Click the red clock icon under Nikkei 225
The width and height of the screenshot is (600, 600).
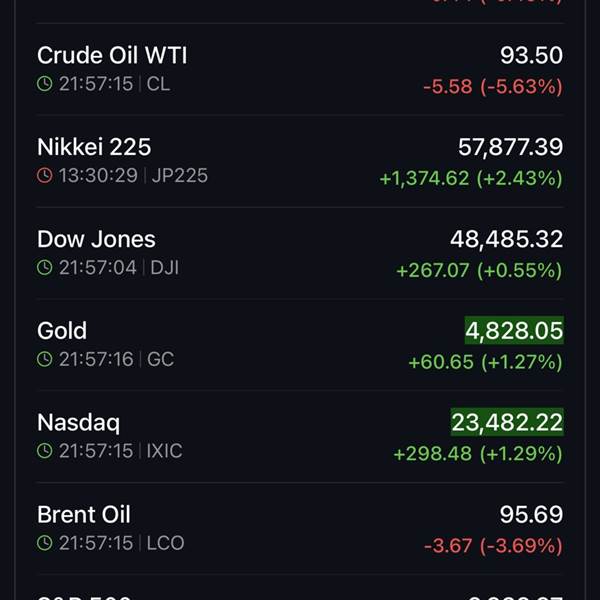[x=44, y=176]
